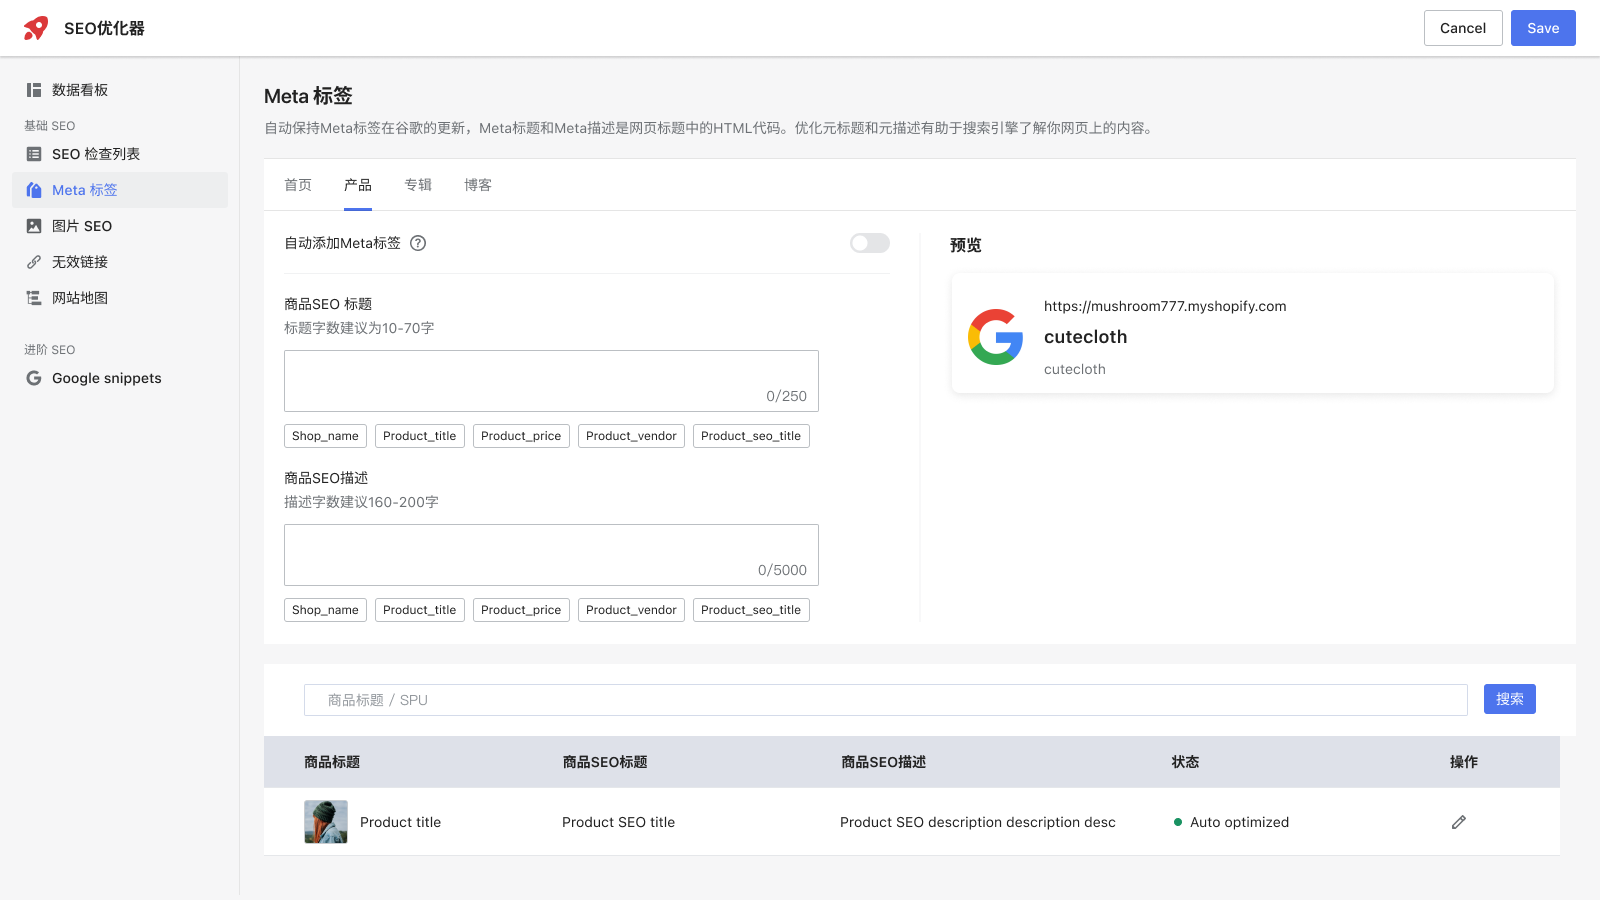Click the pencil edit icon in Product title row
The width and height of the screenshot is (1600, 900).
point(1459,822)
